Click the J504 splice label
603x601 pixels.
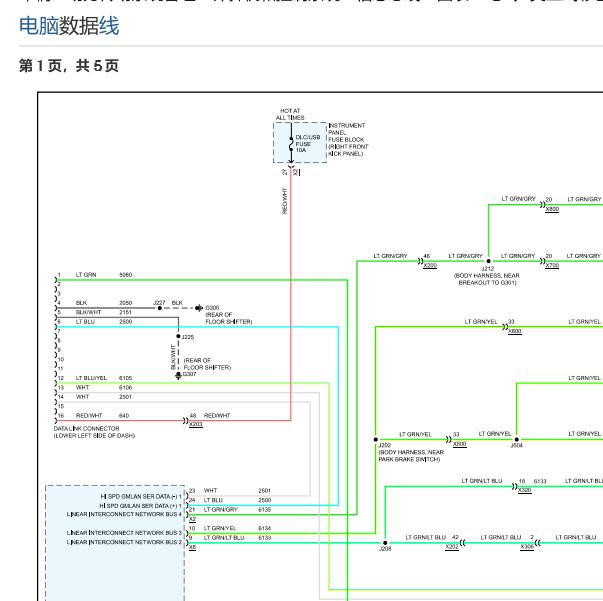coord(516,446)
